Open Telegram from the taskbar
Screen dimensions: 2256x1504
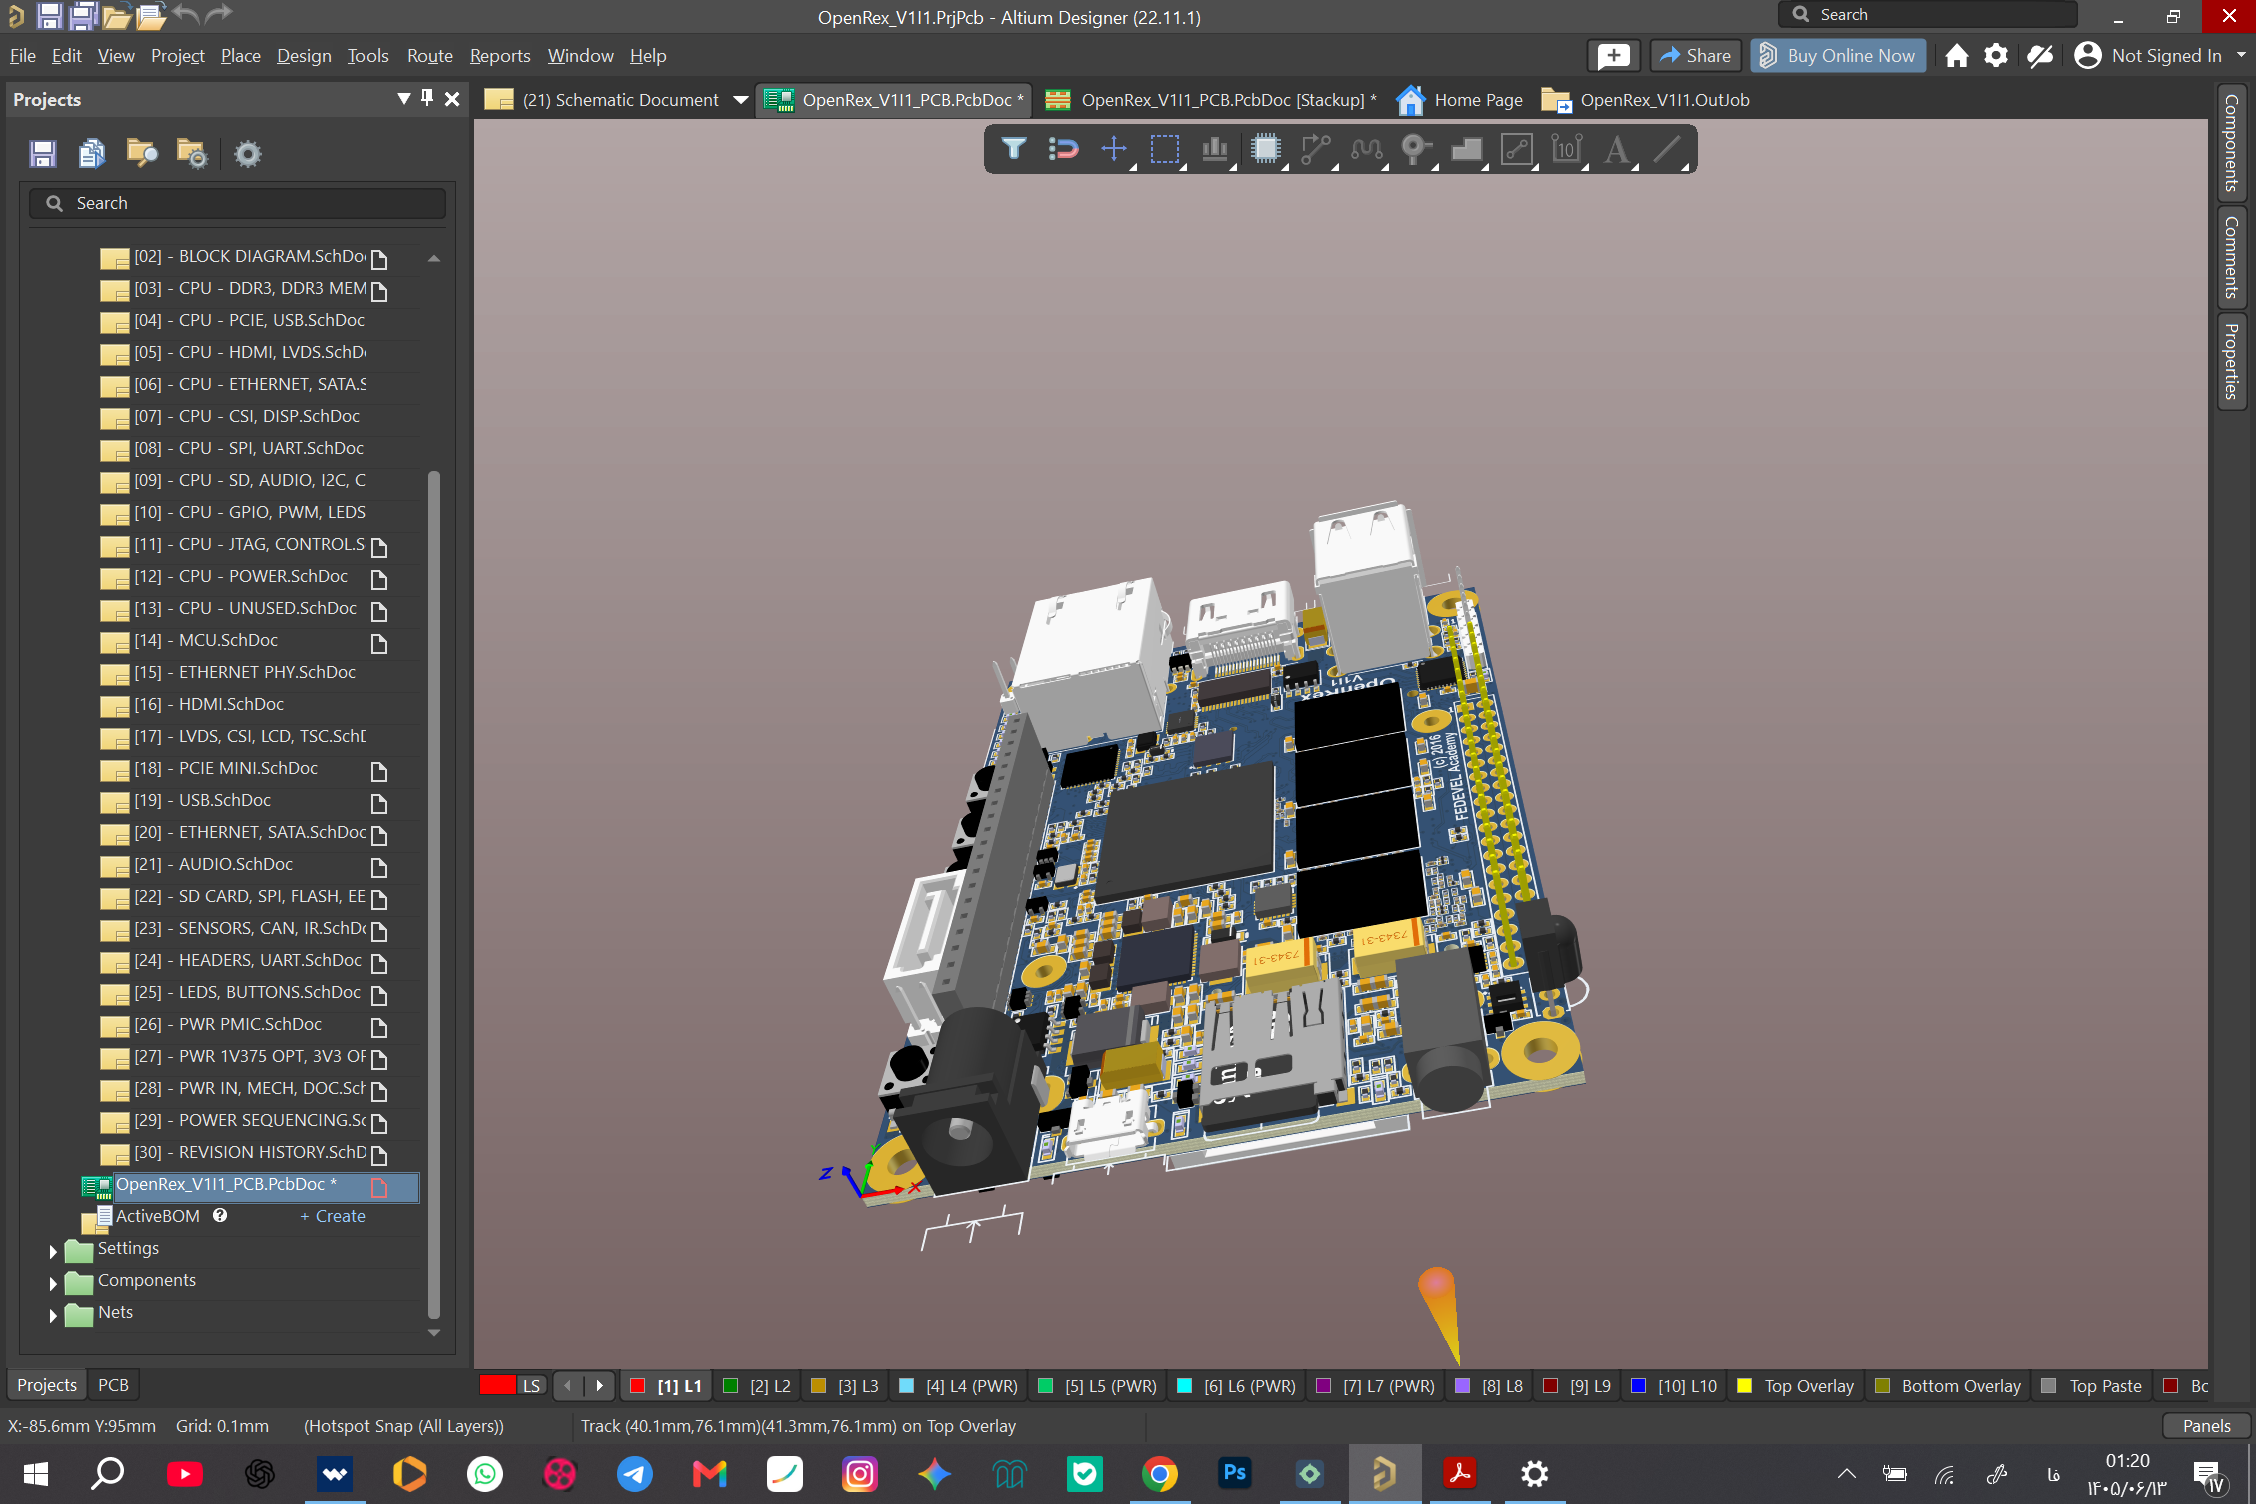[x=635, y=1473]
